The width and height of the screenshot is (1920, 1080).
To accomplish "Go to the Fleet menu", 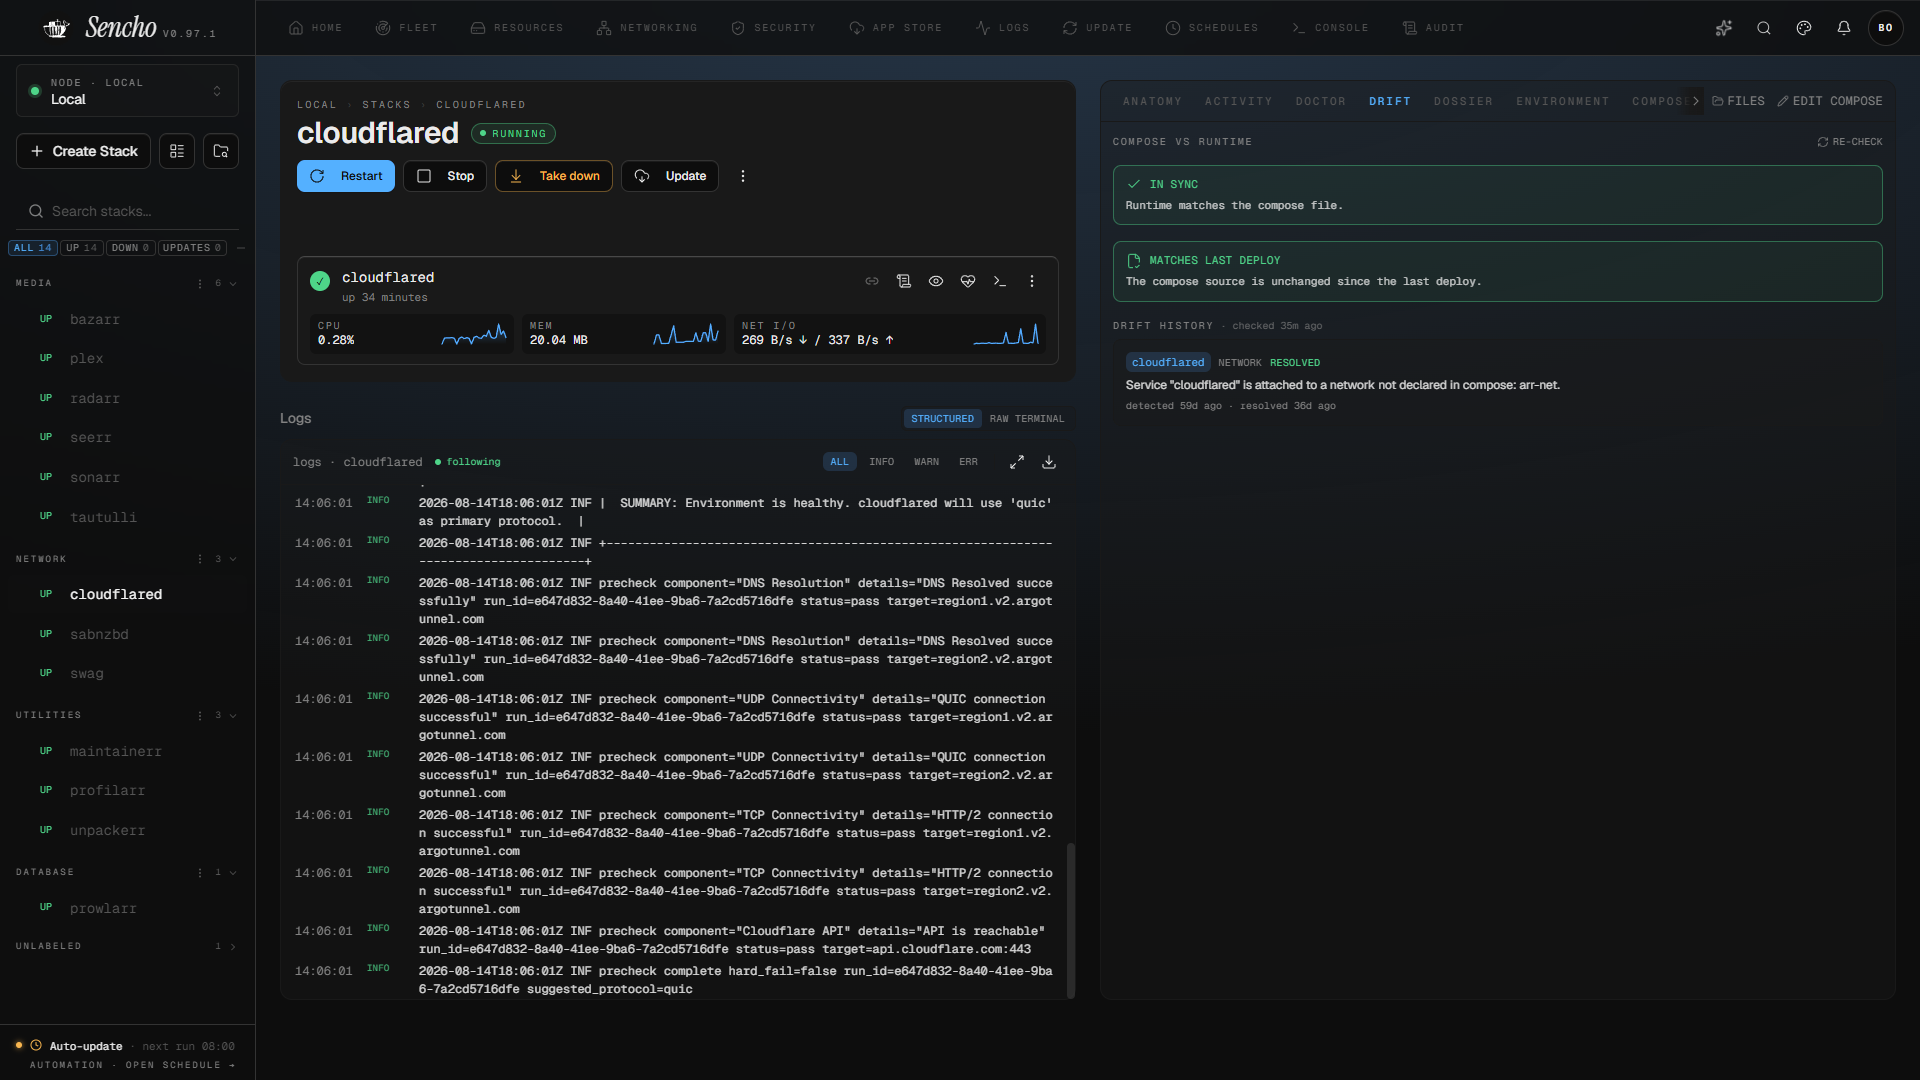I will (x=406, y=28).
